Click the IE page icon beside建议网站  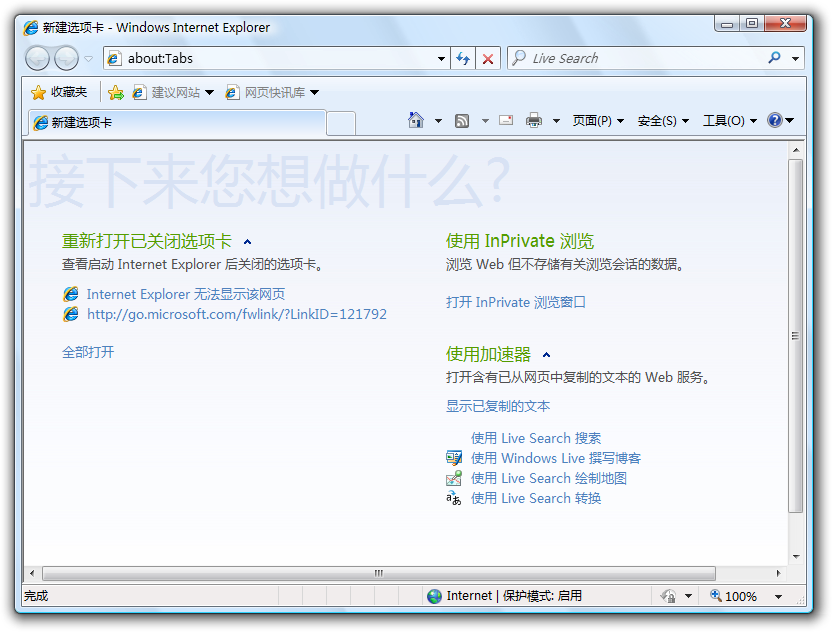pos(139,92)
